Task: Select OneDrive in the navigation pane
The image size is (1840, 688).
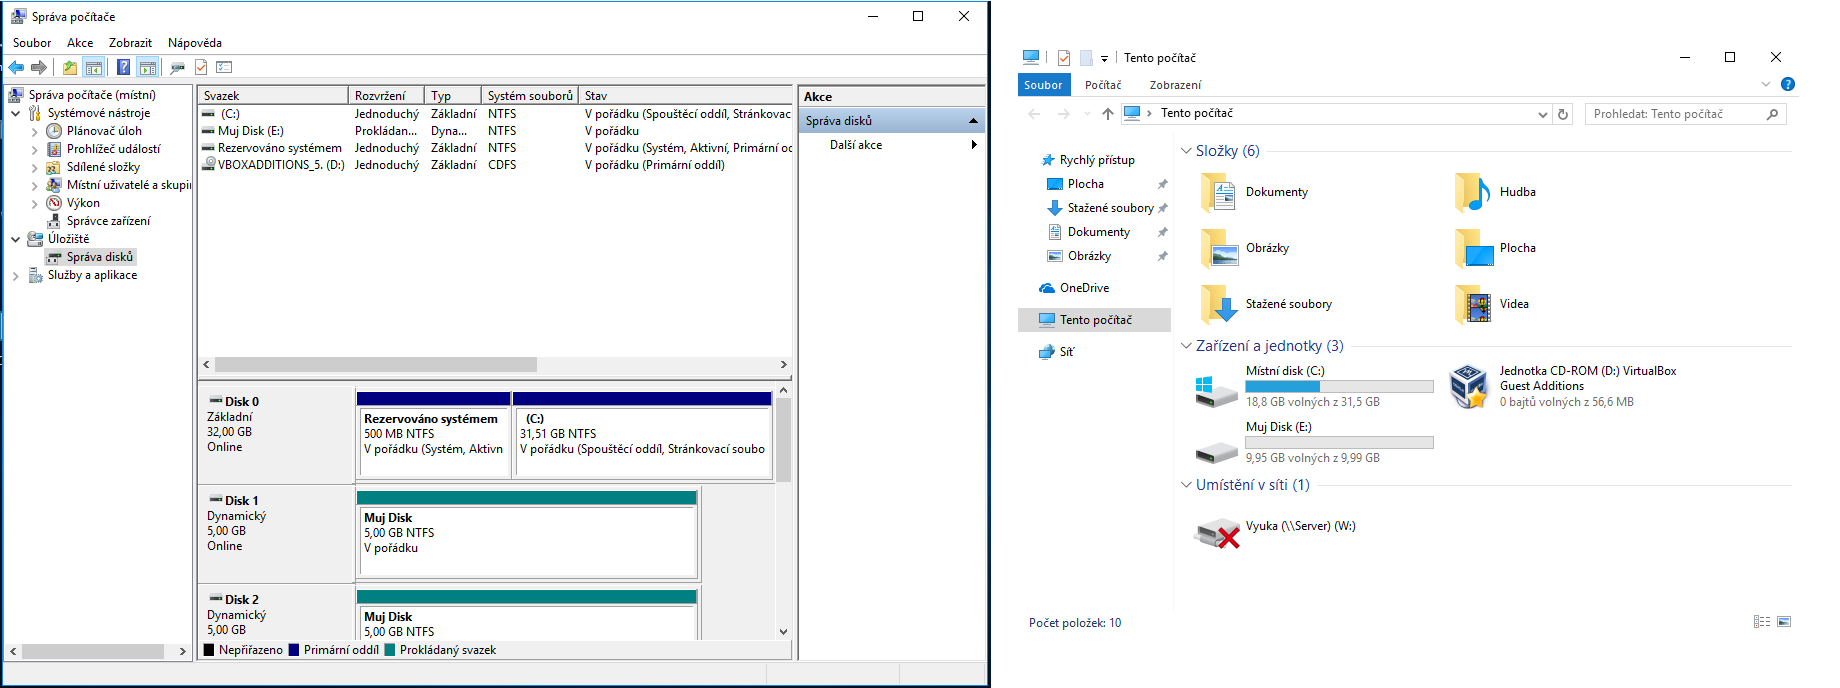Action: (x=1084, y=288)
